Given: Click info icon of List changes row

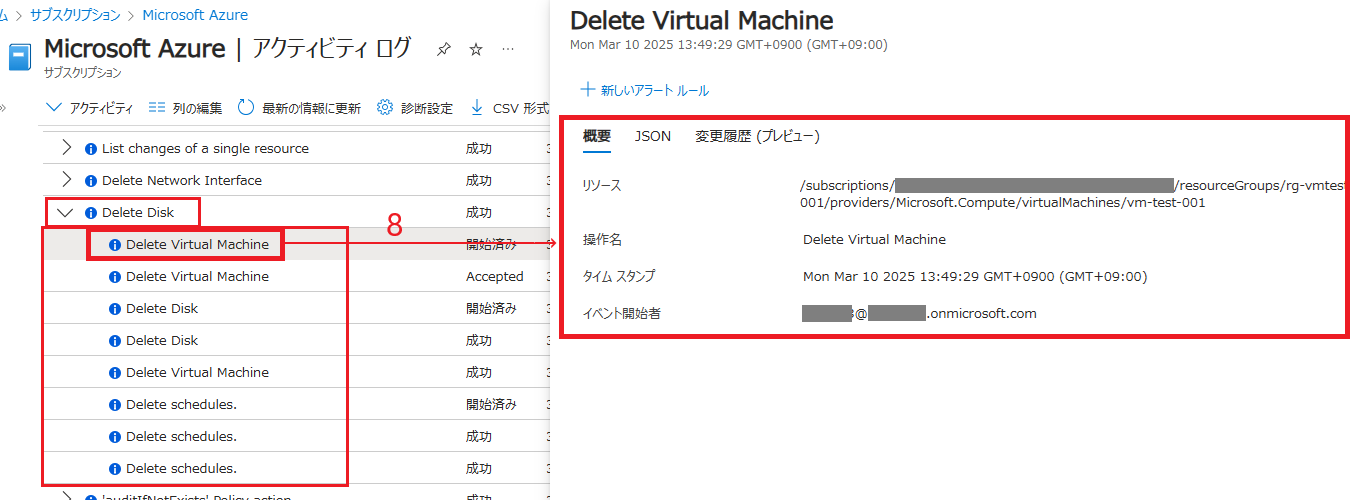Looking at the screenshot, I should (91, 149).
